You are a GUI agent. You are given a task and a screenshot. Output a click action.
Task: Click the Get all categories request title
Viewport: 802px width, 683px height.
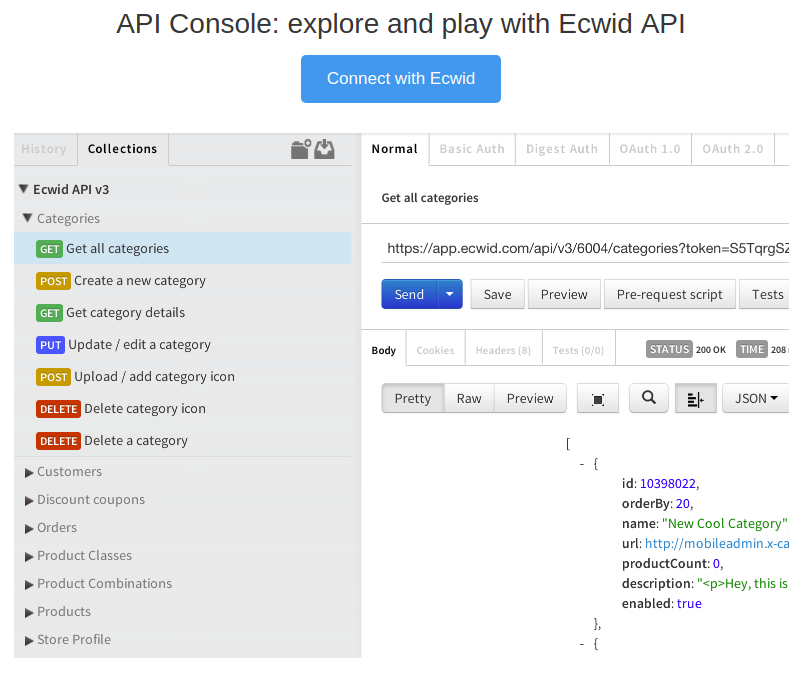click(x=430, y=198)
